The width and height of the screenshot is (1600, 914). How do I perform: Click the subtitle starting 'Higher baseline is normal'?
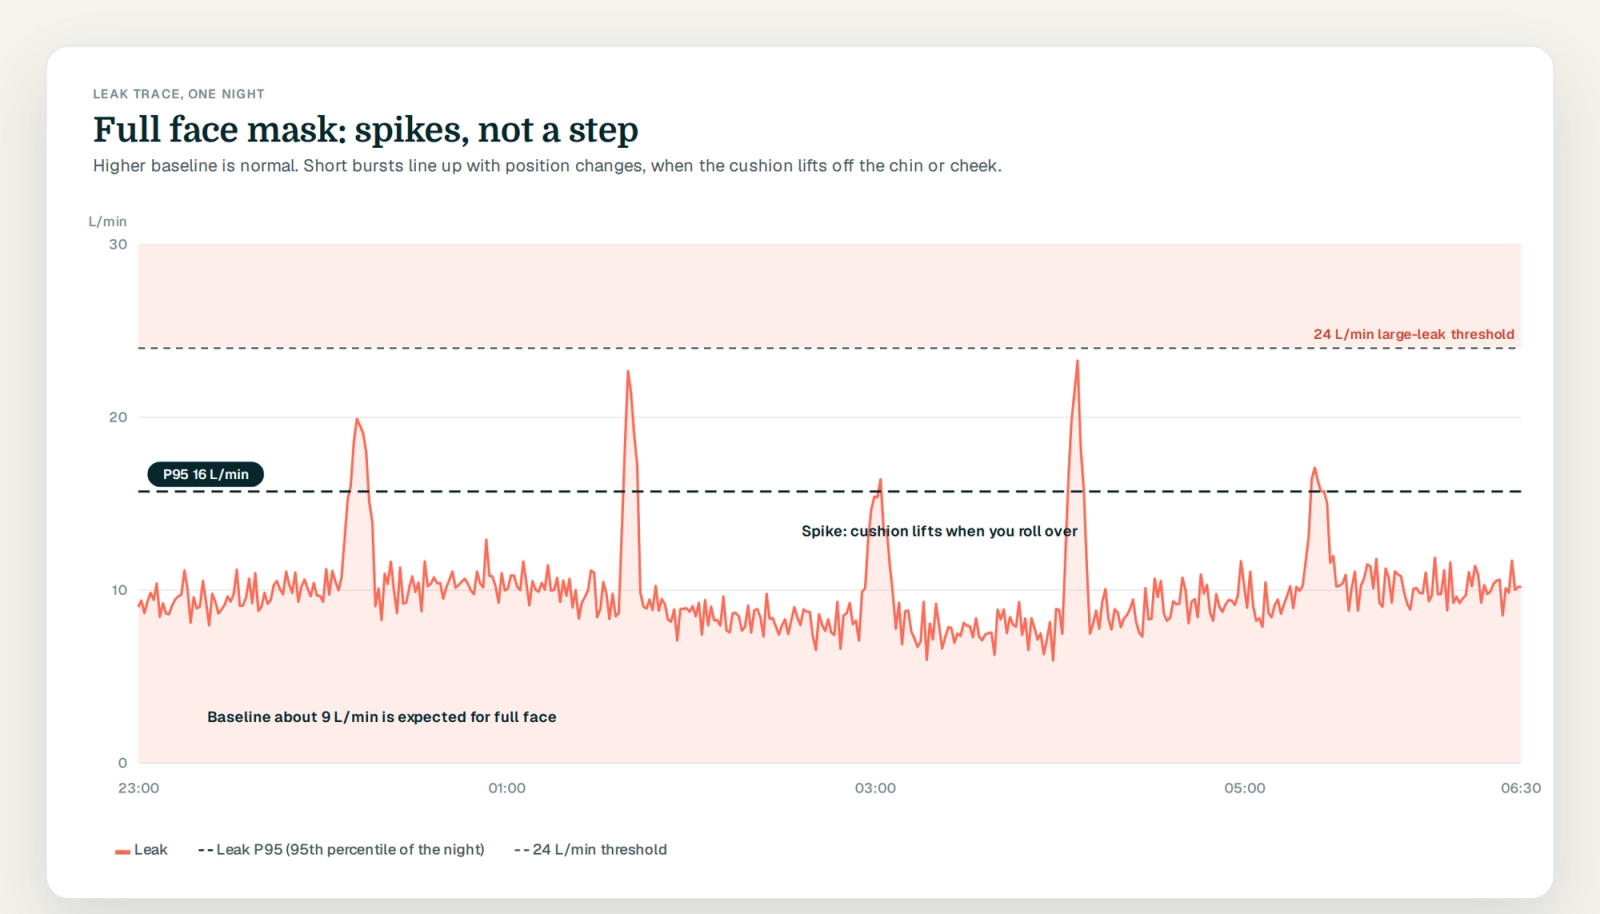coord(547,166)
